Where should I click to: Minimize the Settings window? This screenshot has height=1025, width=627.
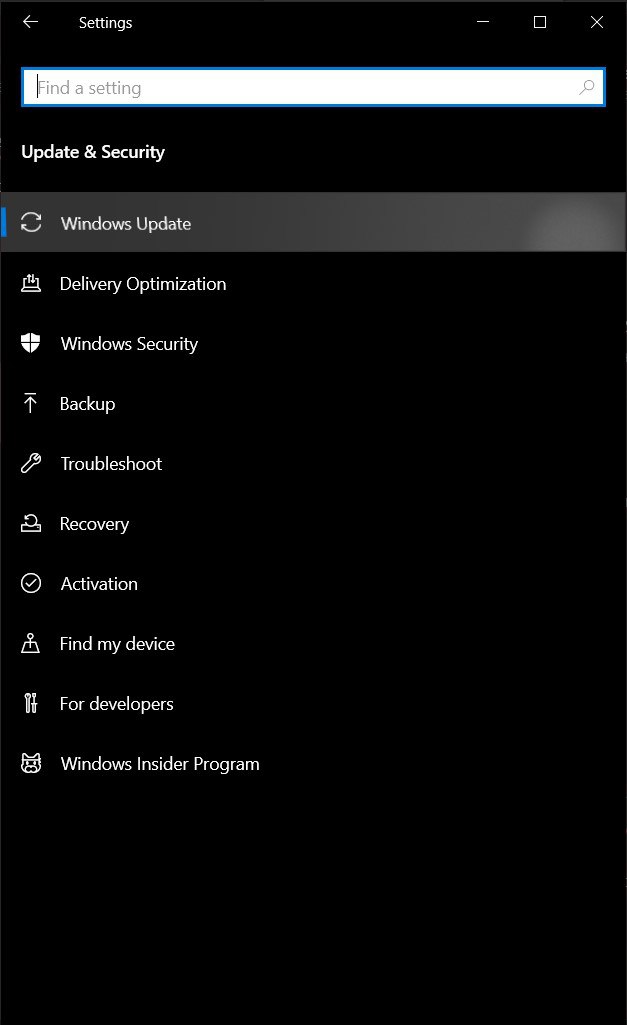coord(483,22)
